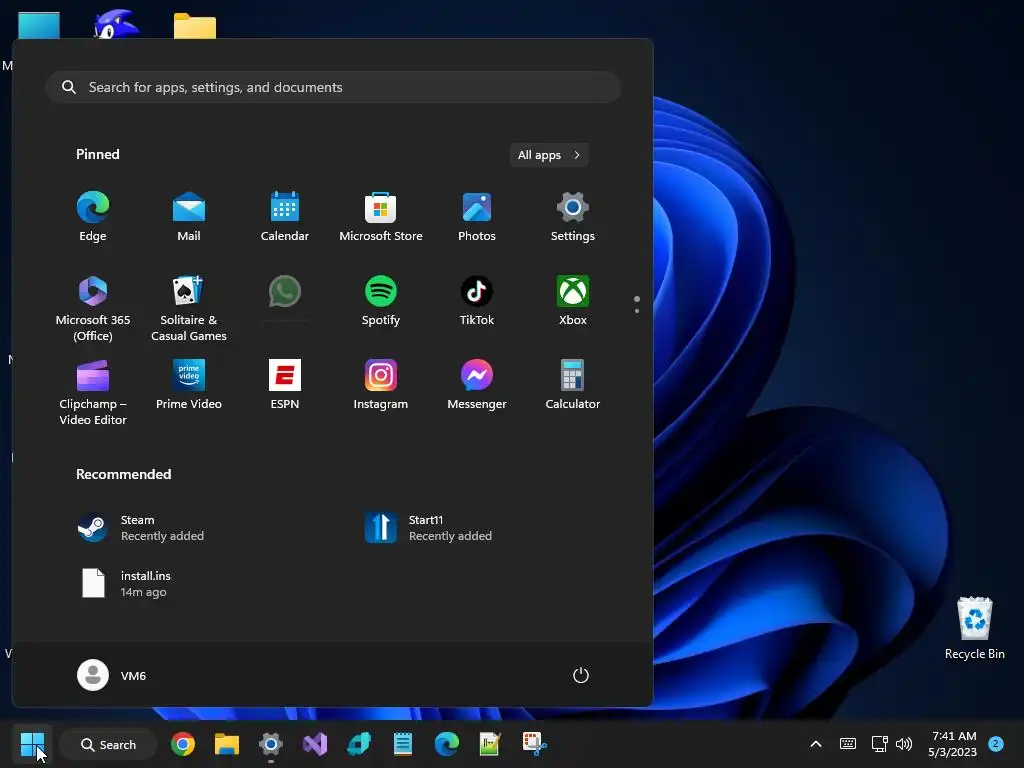The width and height of the screenshot is (1024, 768).
Task: Open Microsoft 365 (Office)
Action: tap(93, 308)
